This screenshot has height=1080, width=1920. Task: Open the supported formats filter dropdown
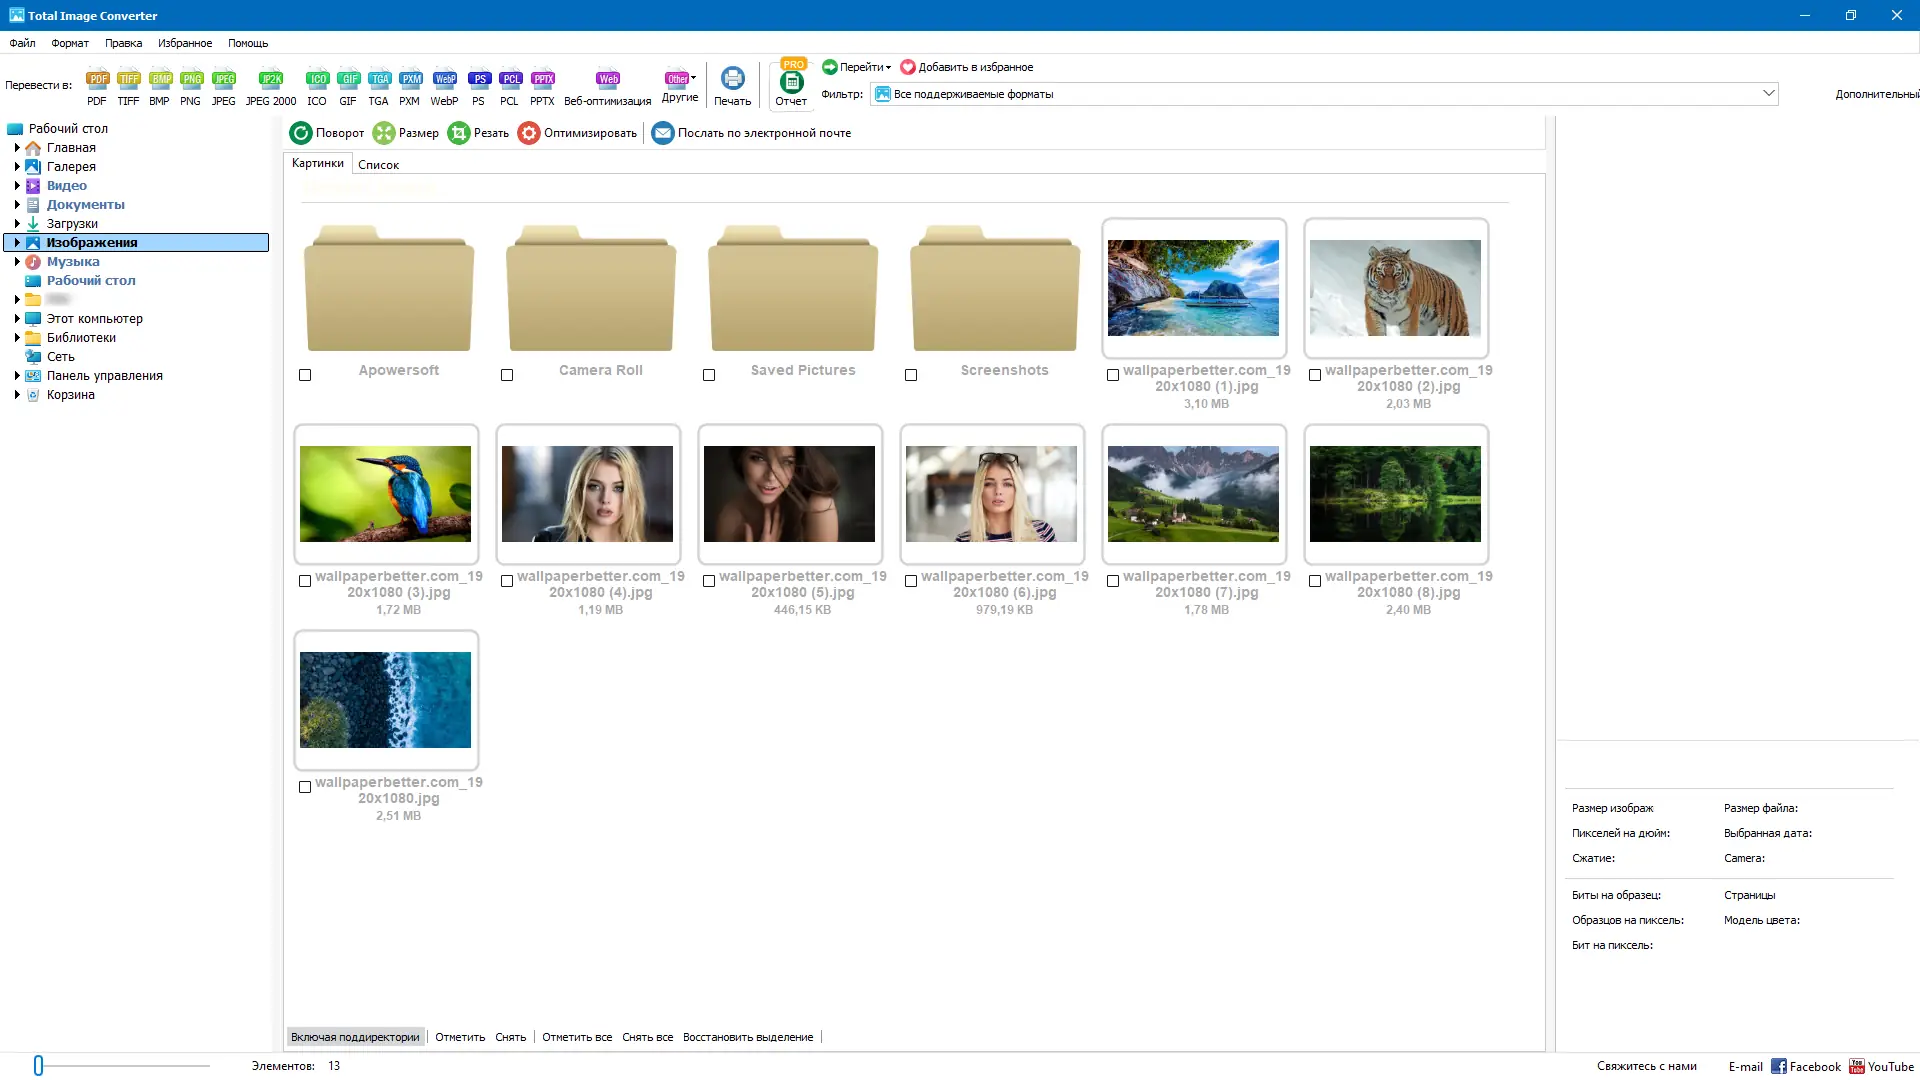pyautogui.click(x=1768, y=93)
